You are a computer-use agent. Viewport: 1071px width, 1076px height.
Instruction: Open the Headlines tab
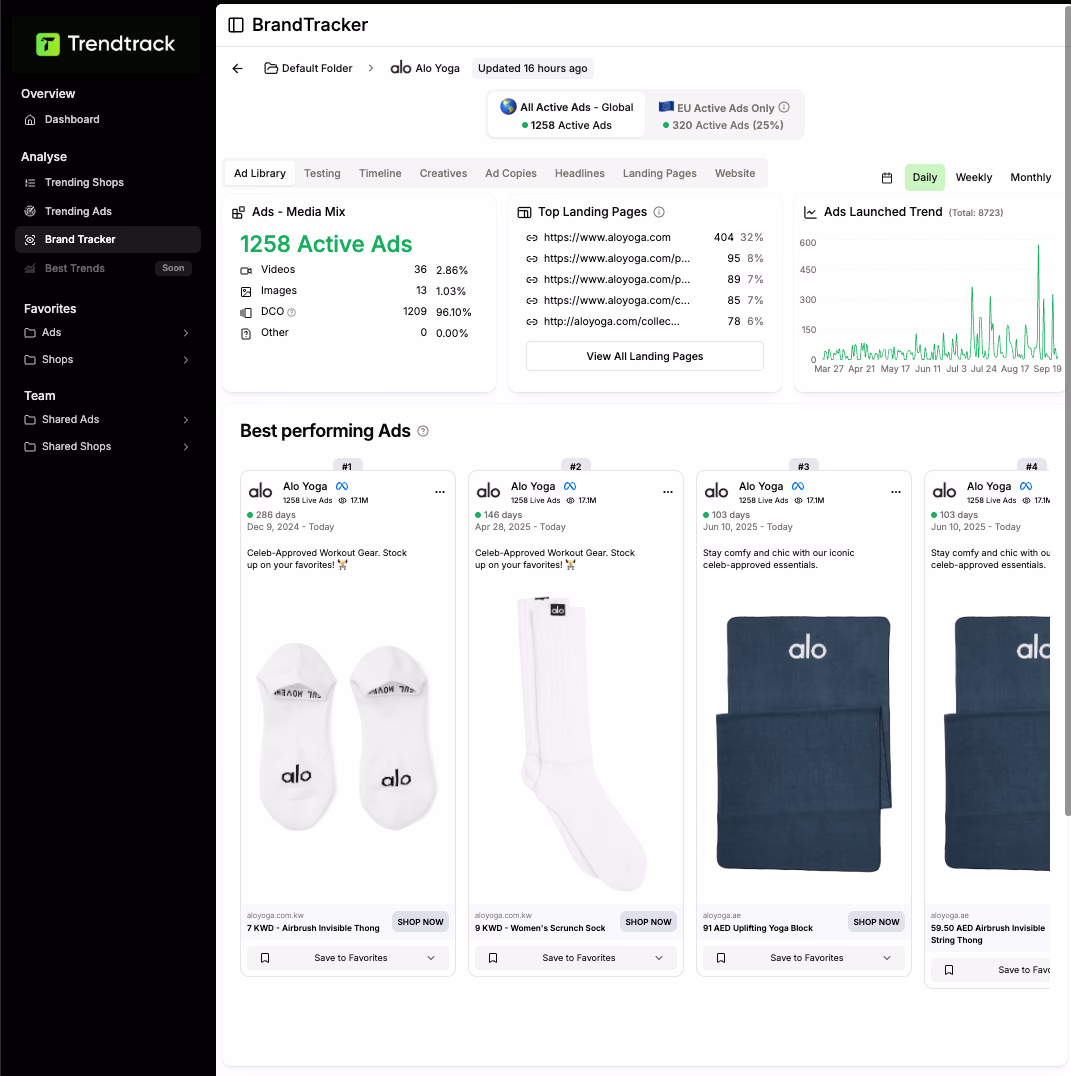[580, 174]
